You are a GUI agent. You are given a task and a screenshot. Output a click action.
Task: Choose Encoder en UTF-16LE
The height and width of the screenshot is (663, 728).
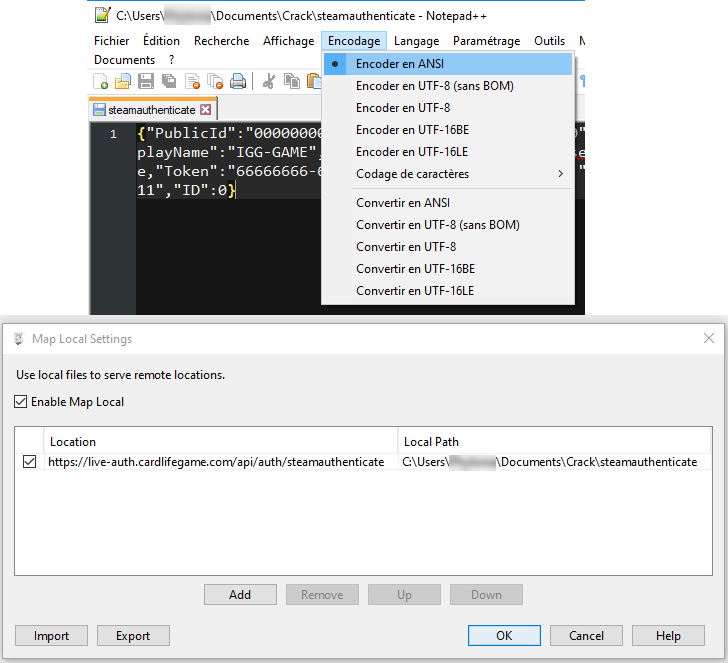[x=448, y=152]
